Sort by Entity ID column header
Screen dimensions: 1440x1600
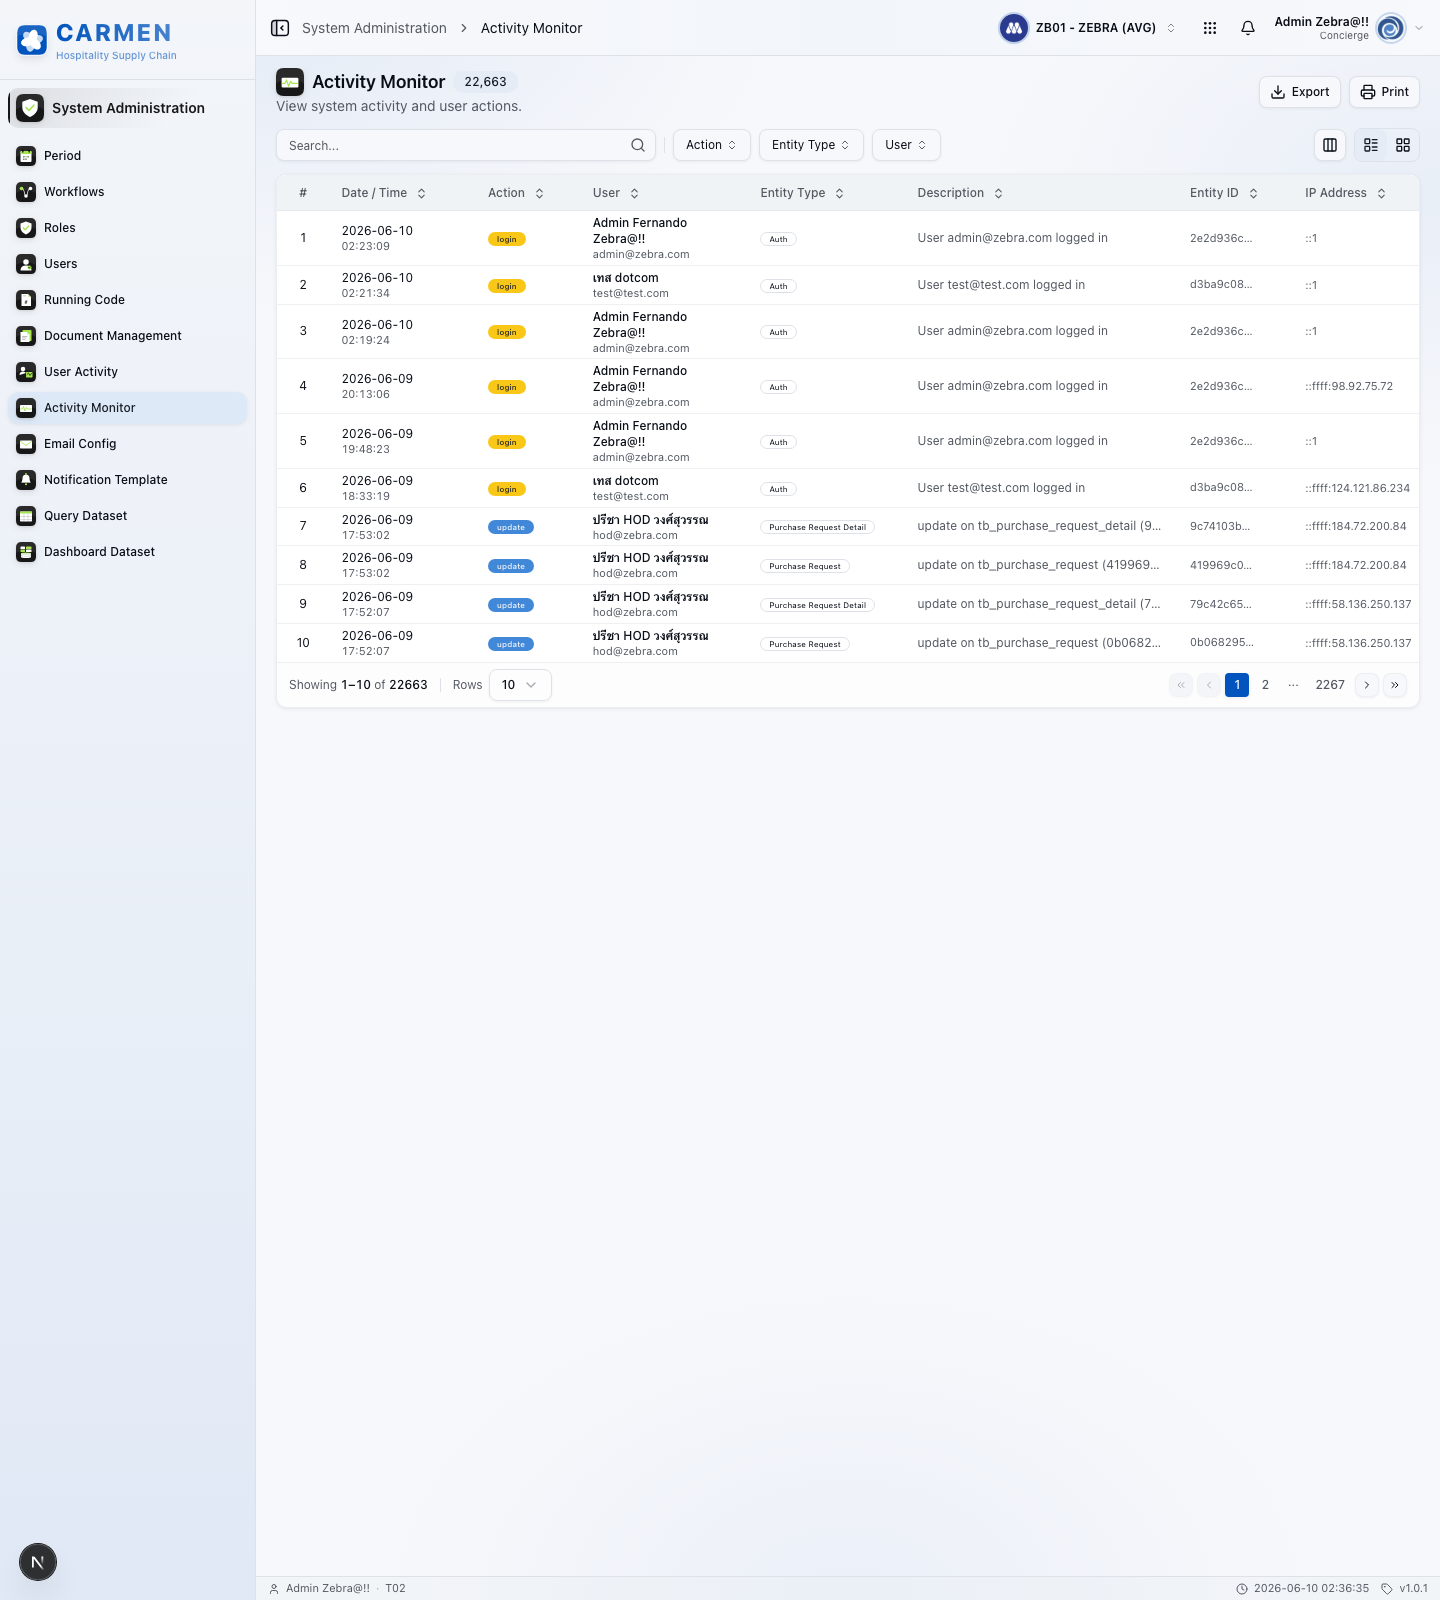coord(1224,193)
